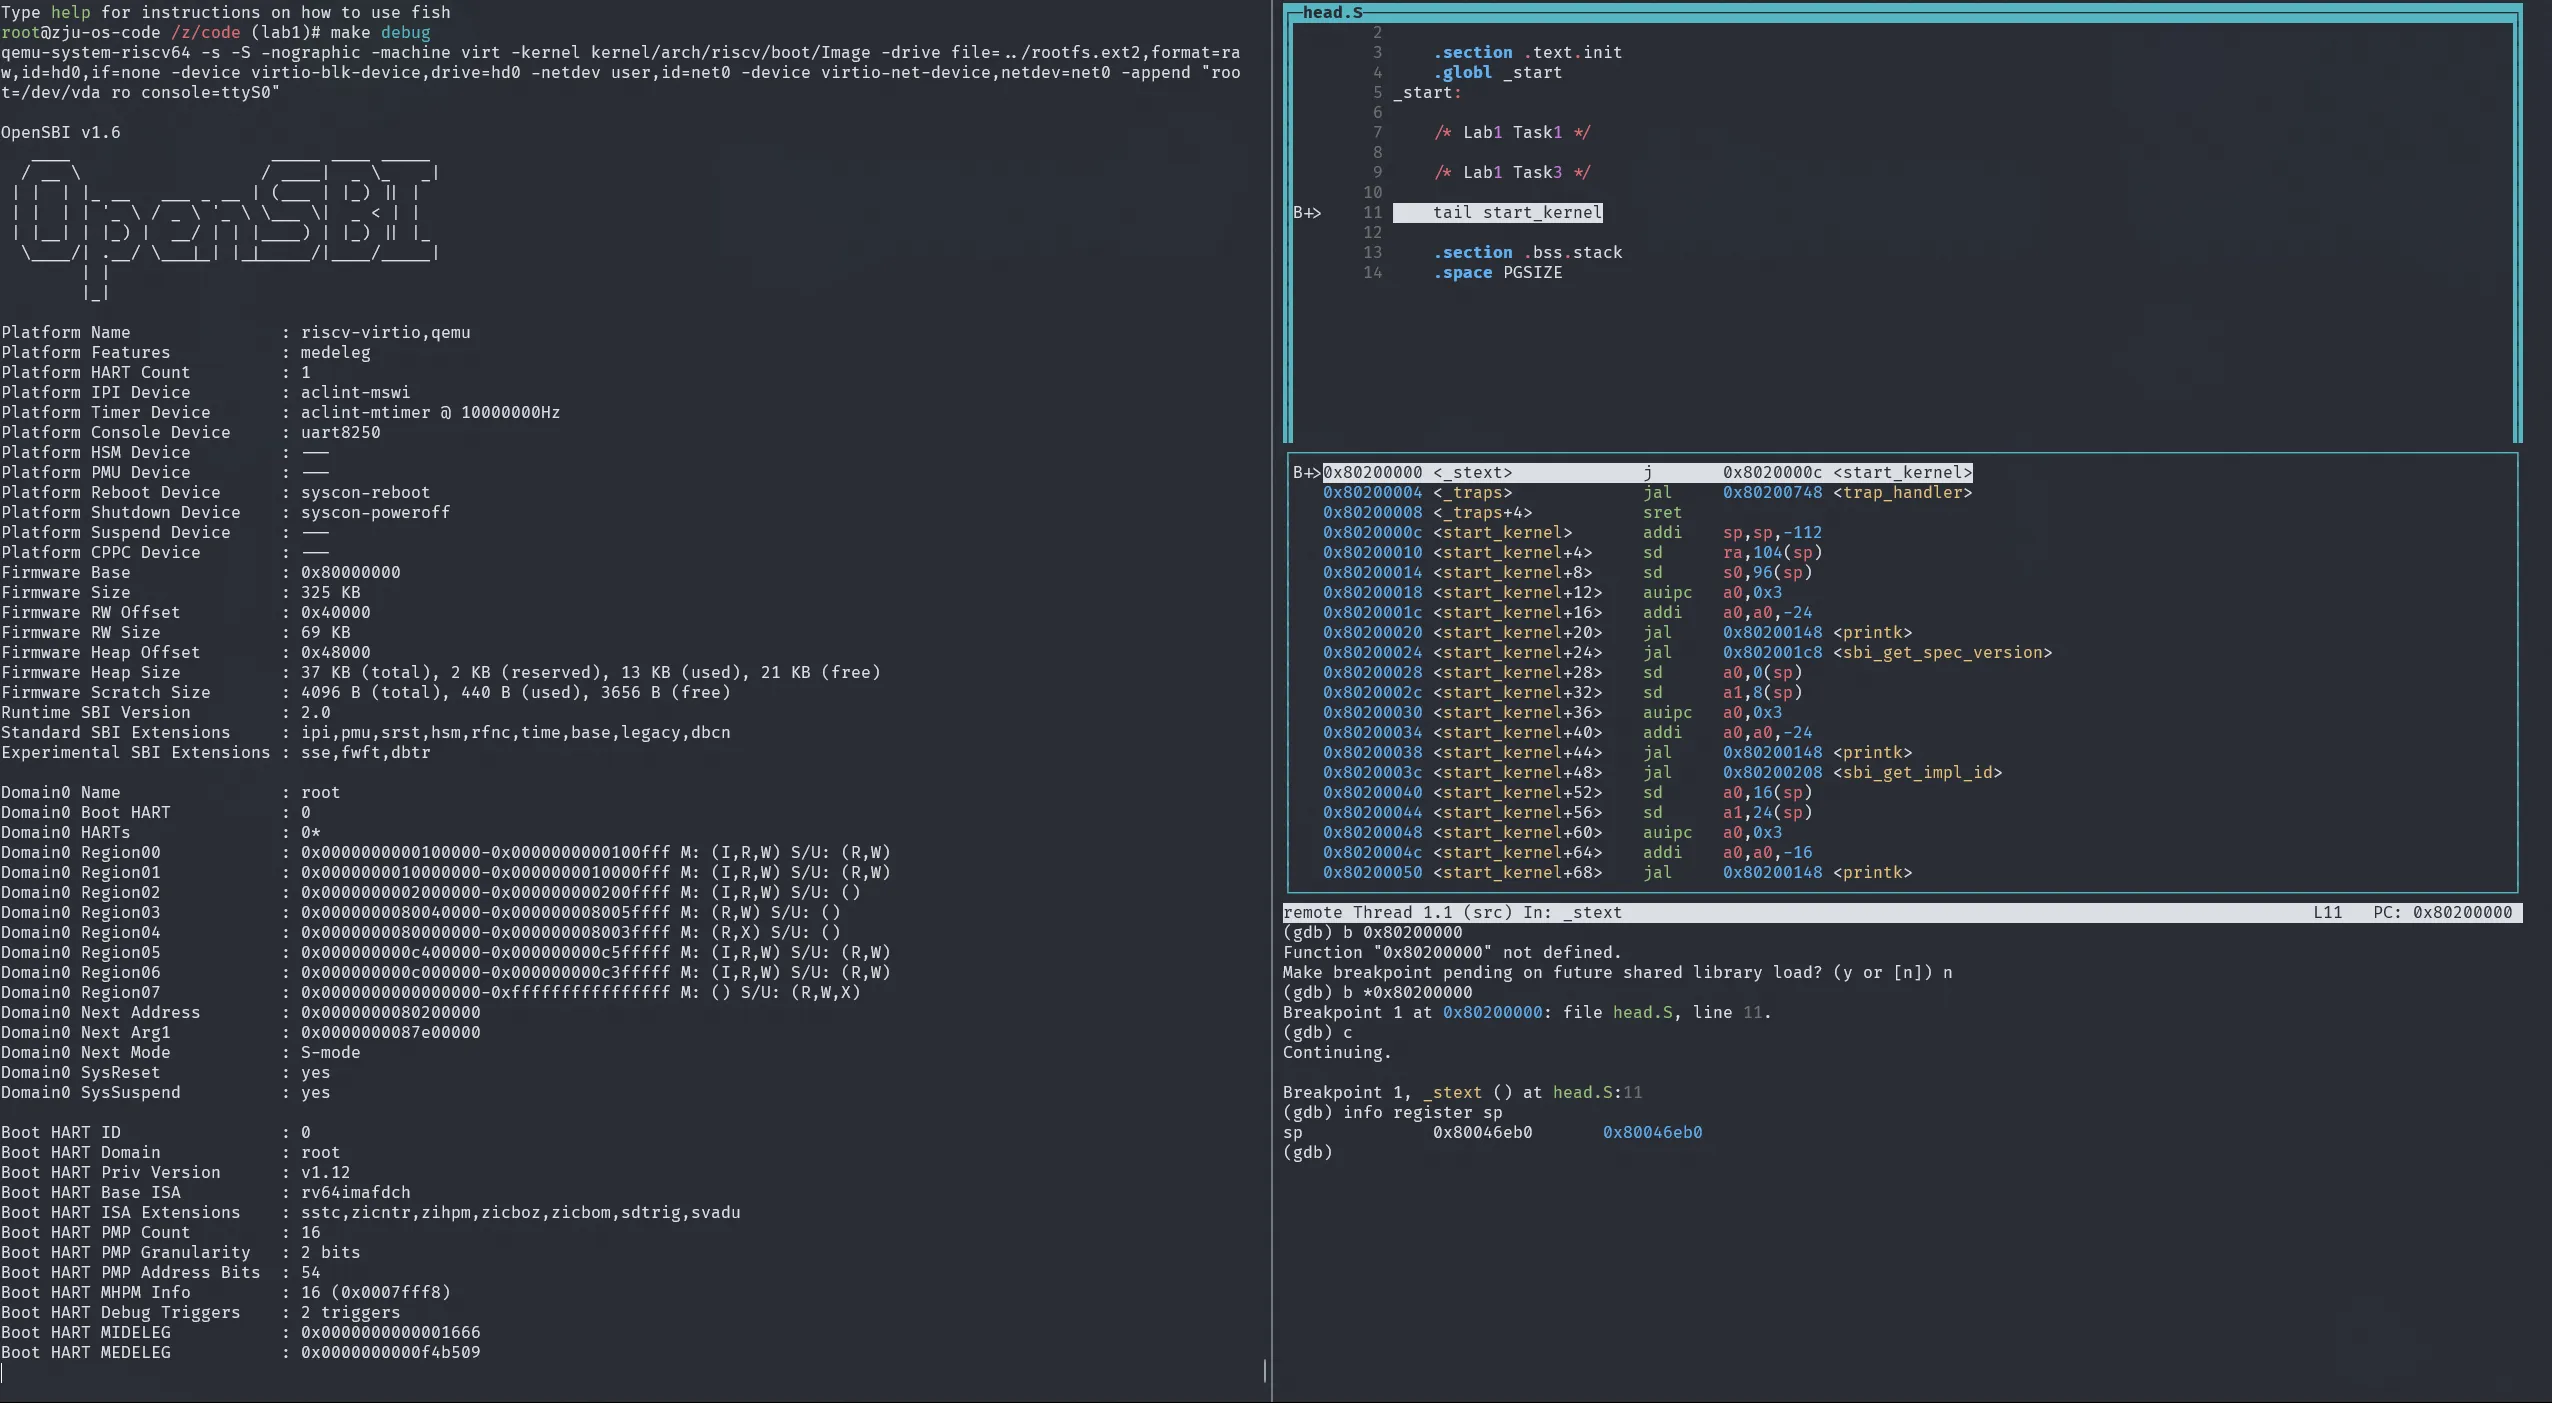Click the head.S title of the source pane

pyautogui.click(x=1331, y=12)
